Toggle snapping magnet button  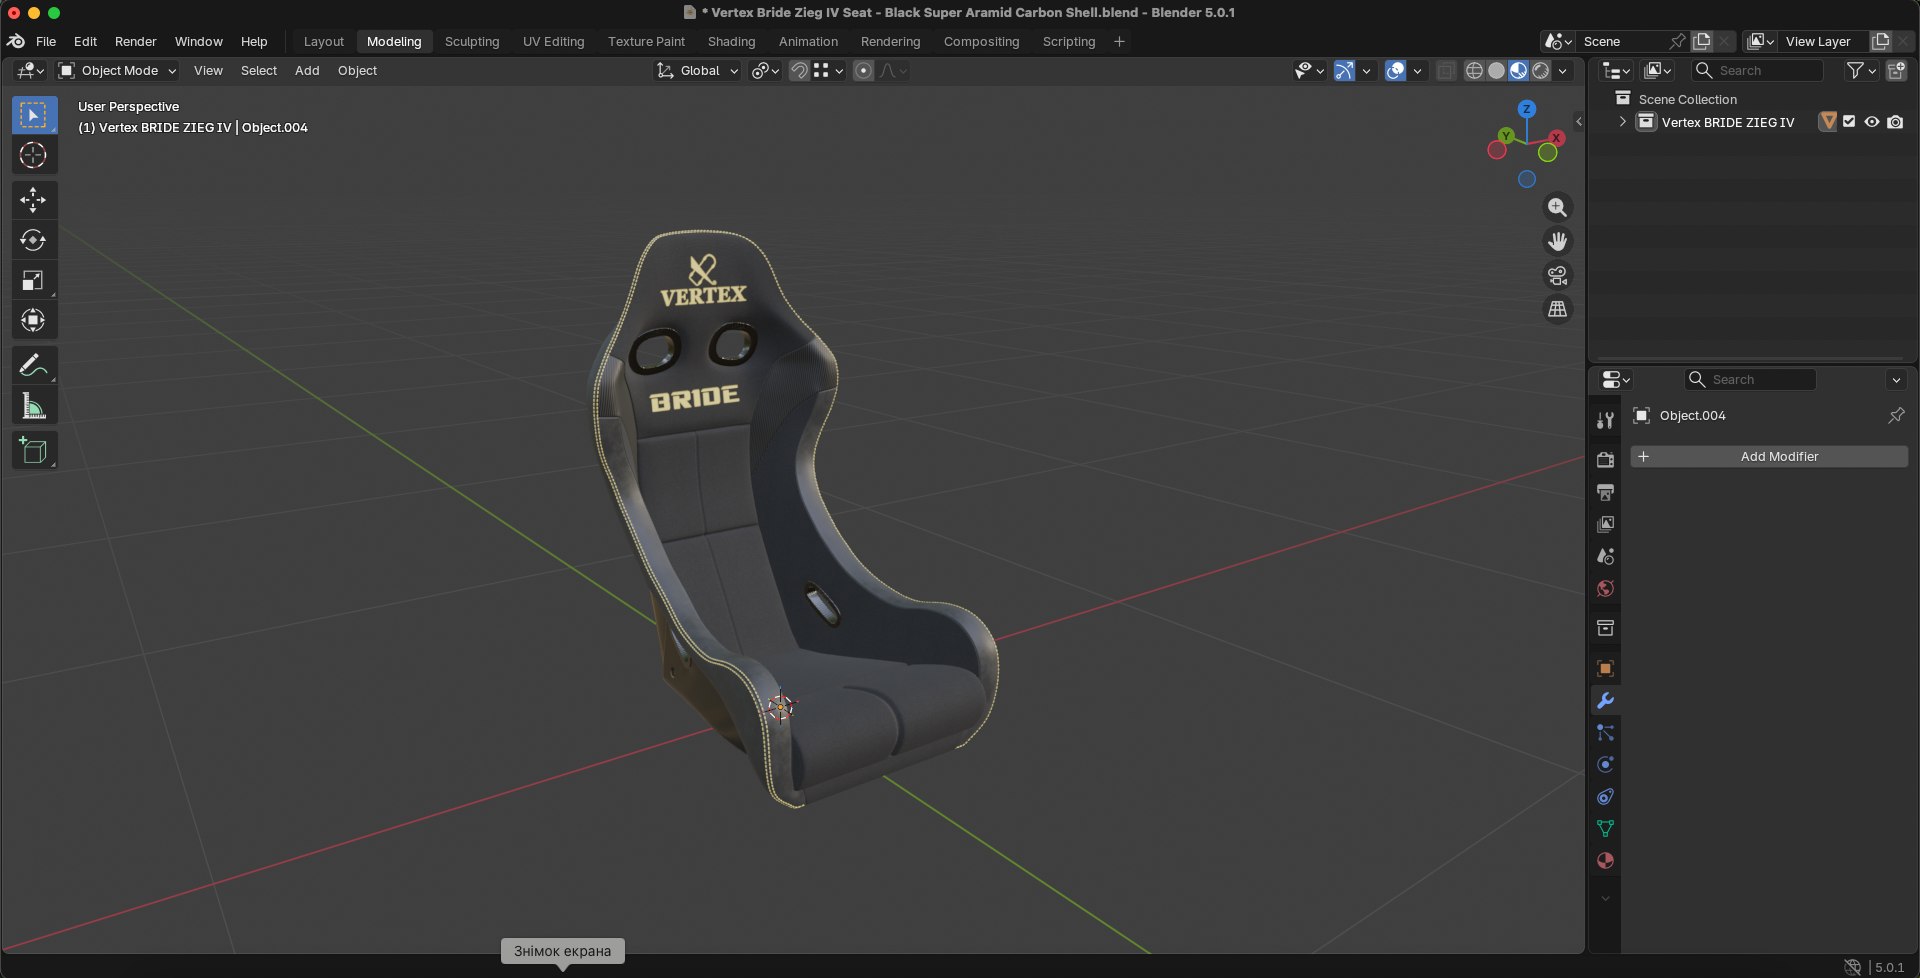point(798,70)
